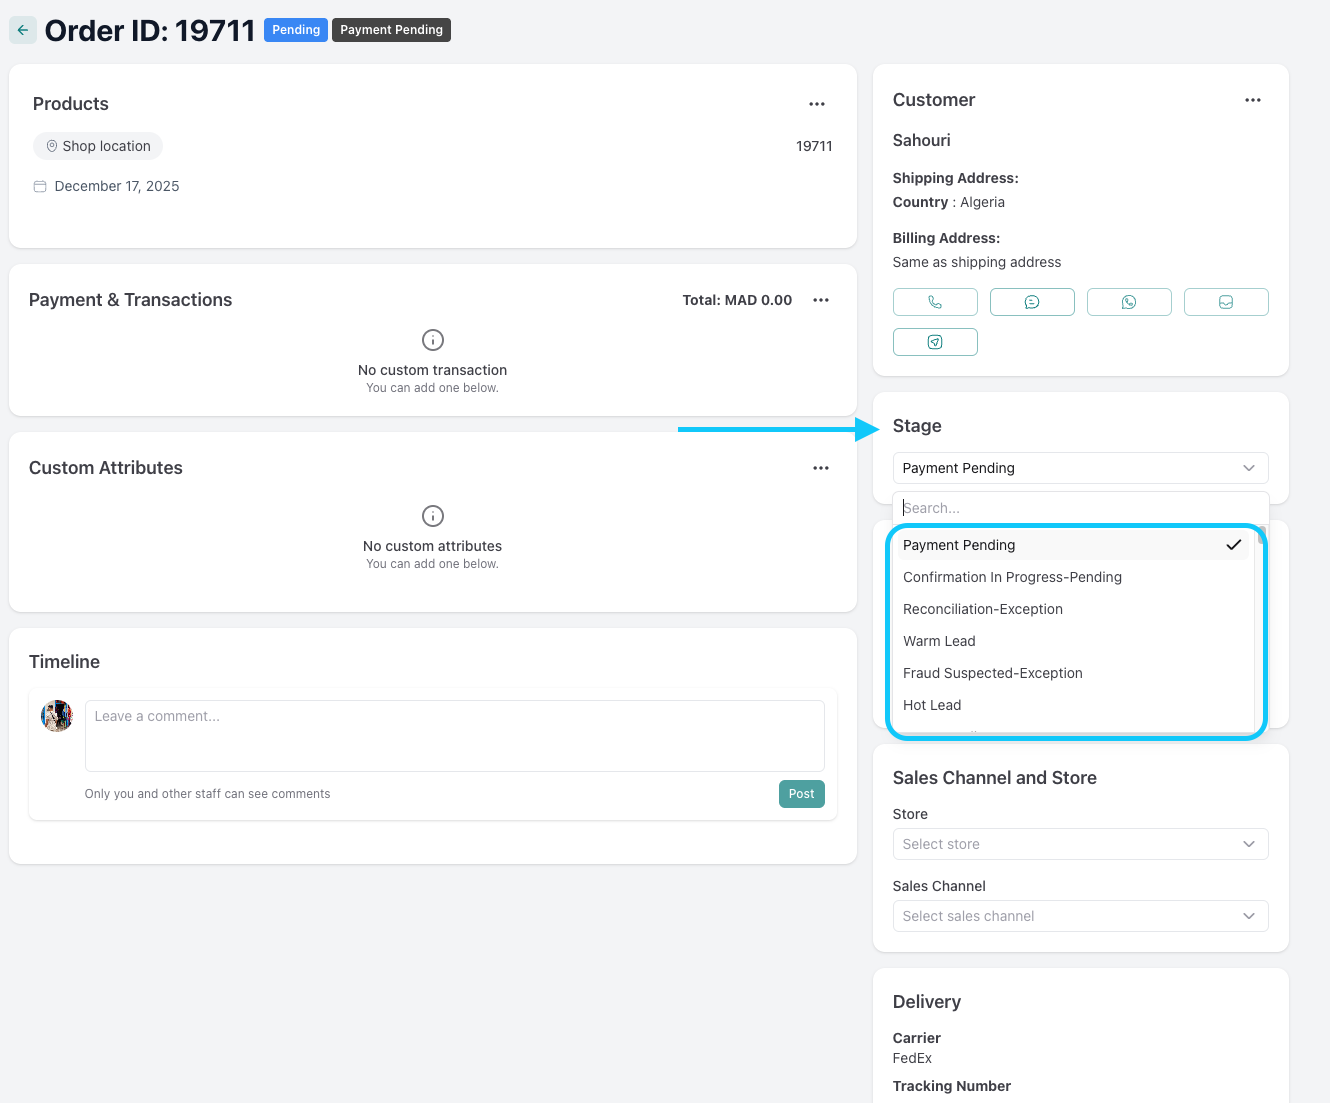Message the customer via the chat bubble icon
Image resolution: width=1330 pixels, height=1103 pixels.
pyautogui.click(x=1032, y=302)
